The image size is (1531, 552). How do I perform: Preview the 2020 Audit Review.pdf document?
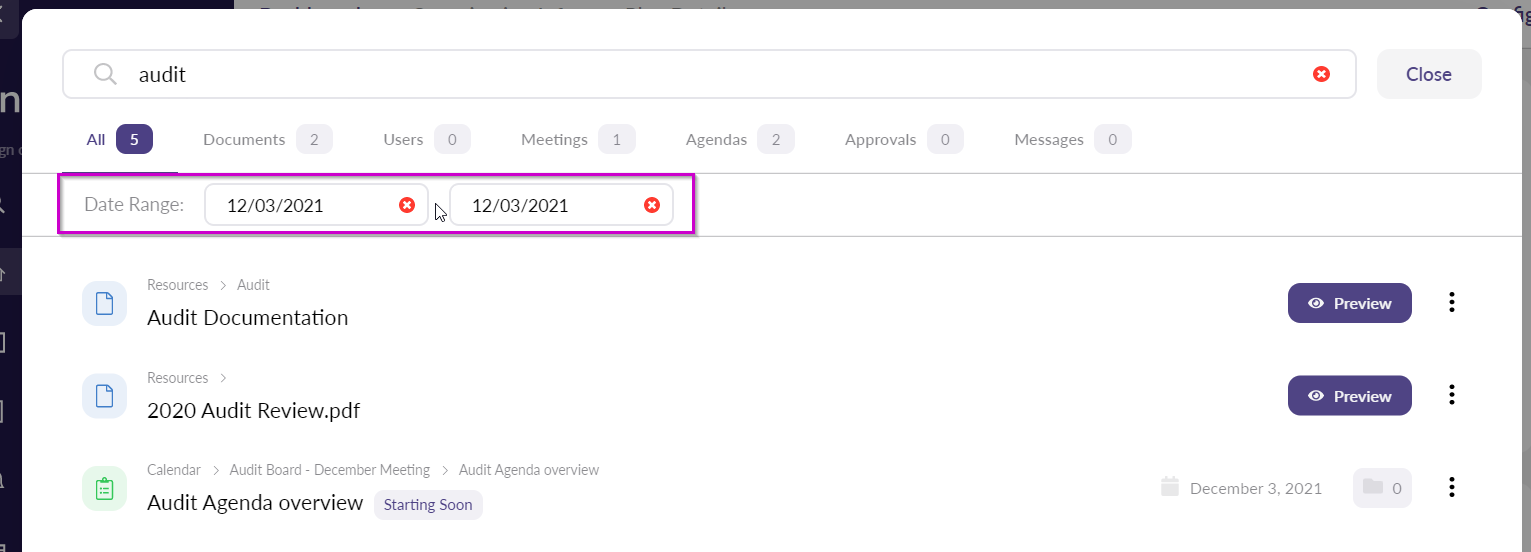coord(1349,396)
